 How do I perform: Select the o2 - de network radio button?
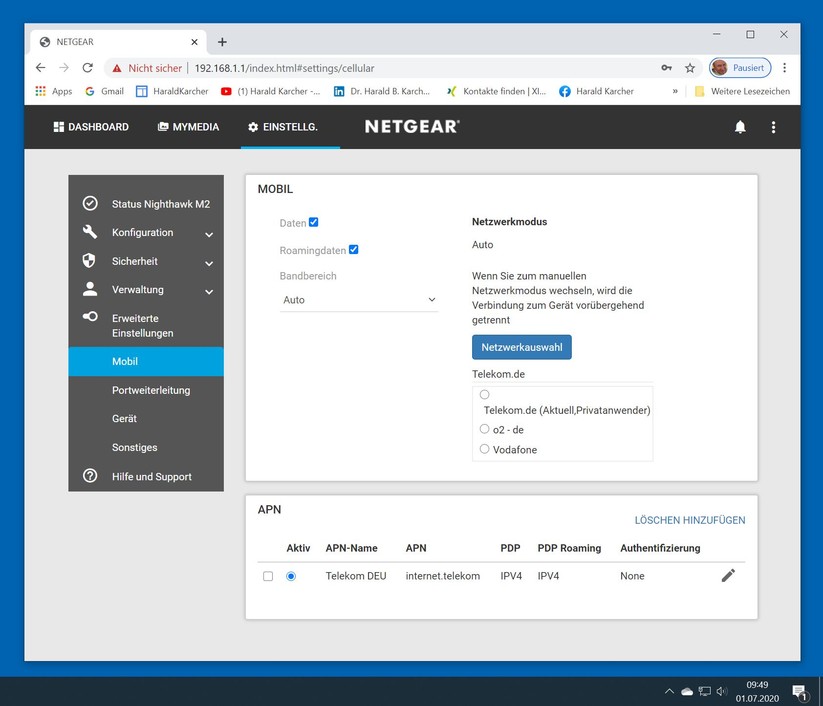coord(485,429)
